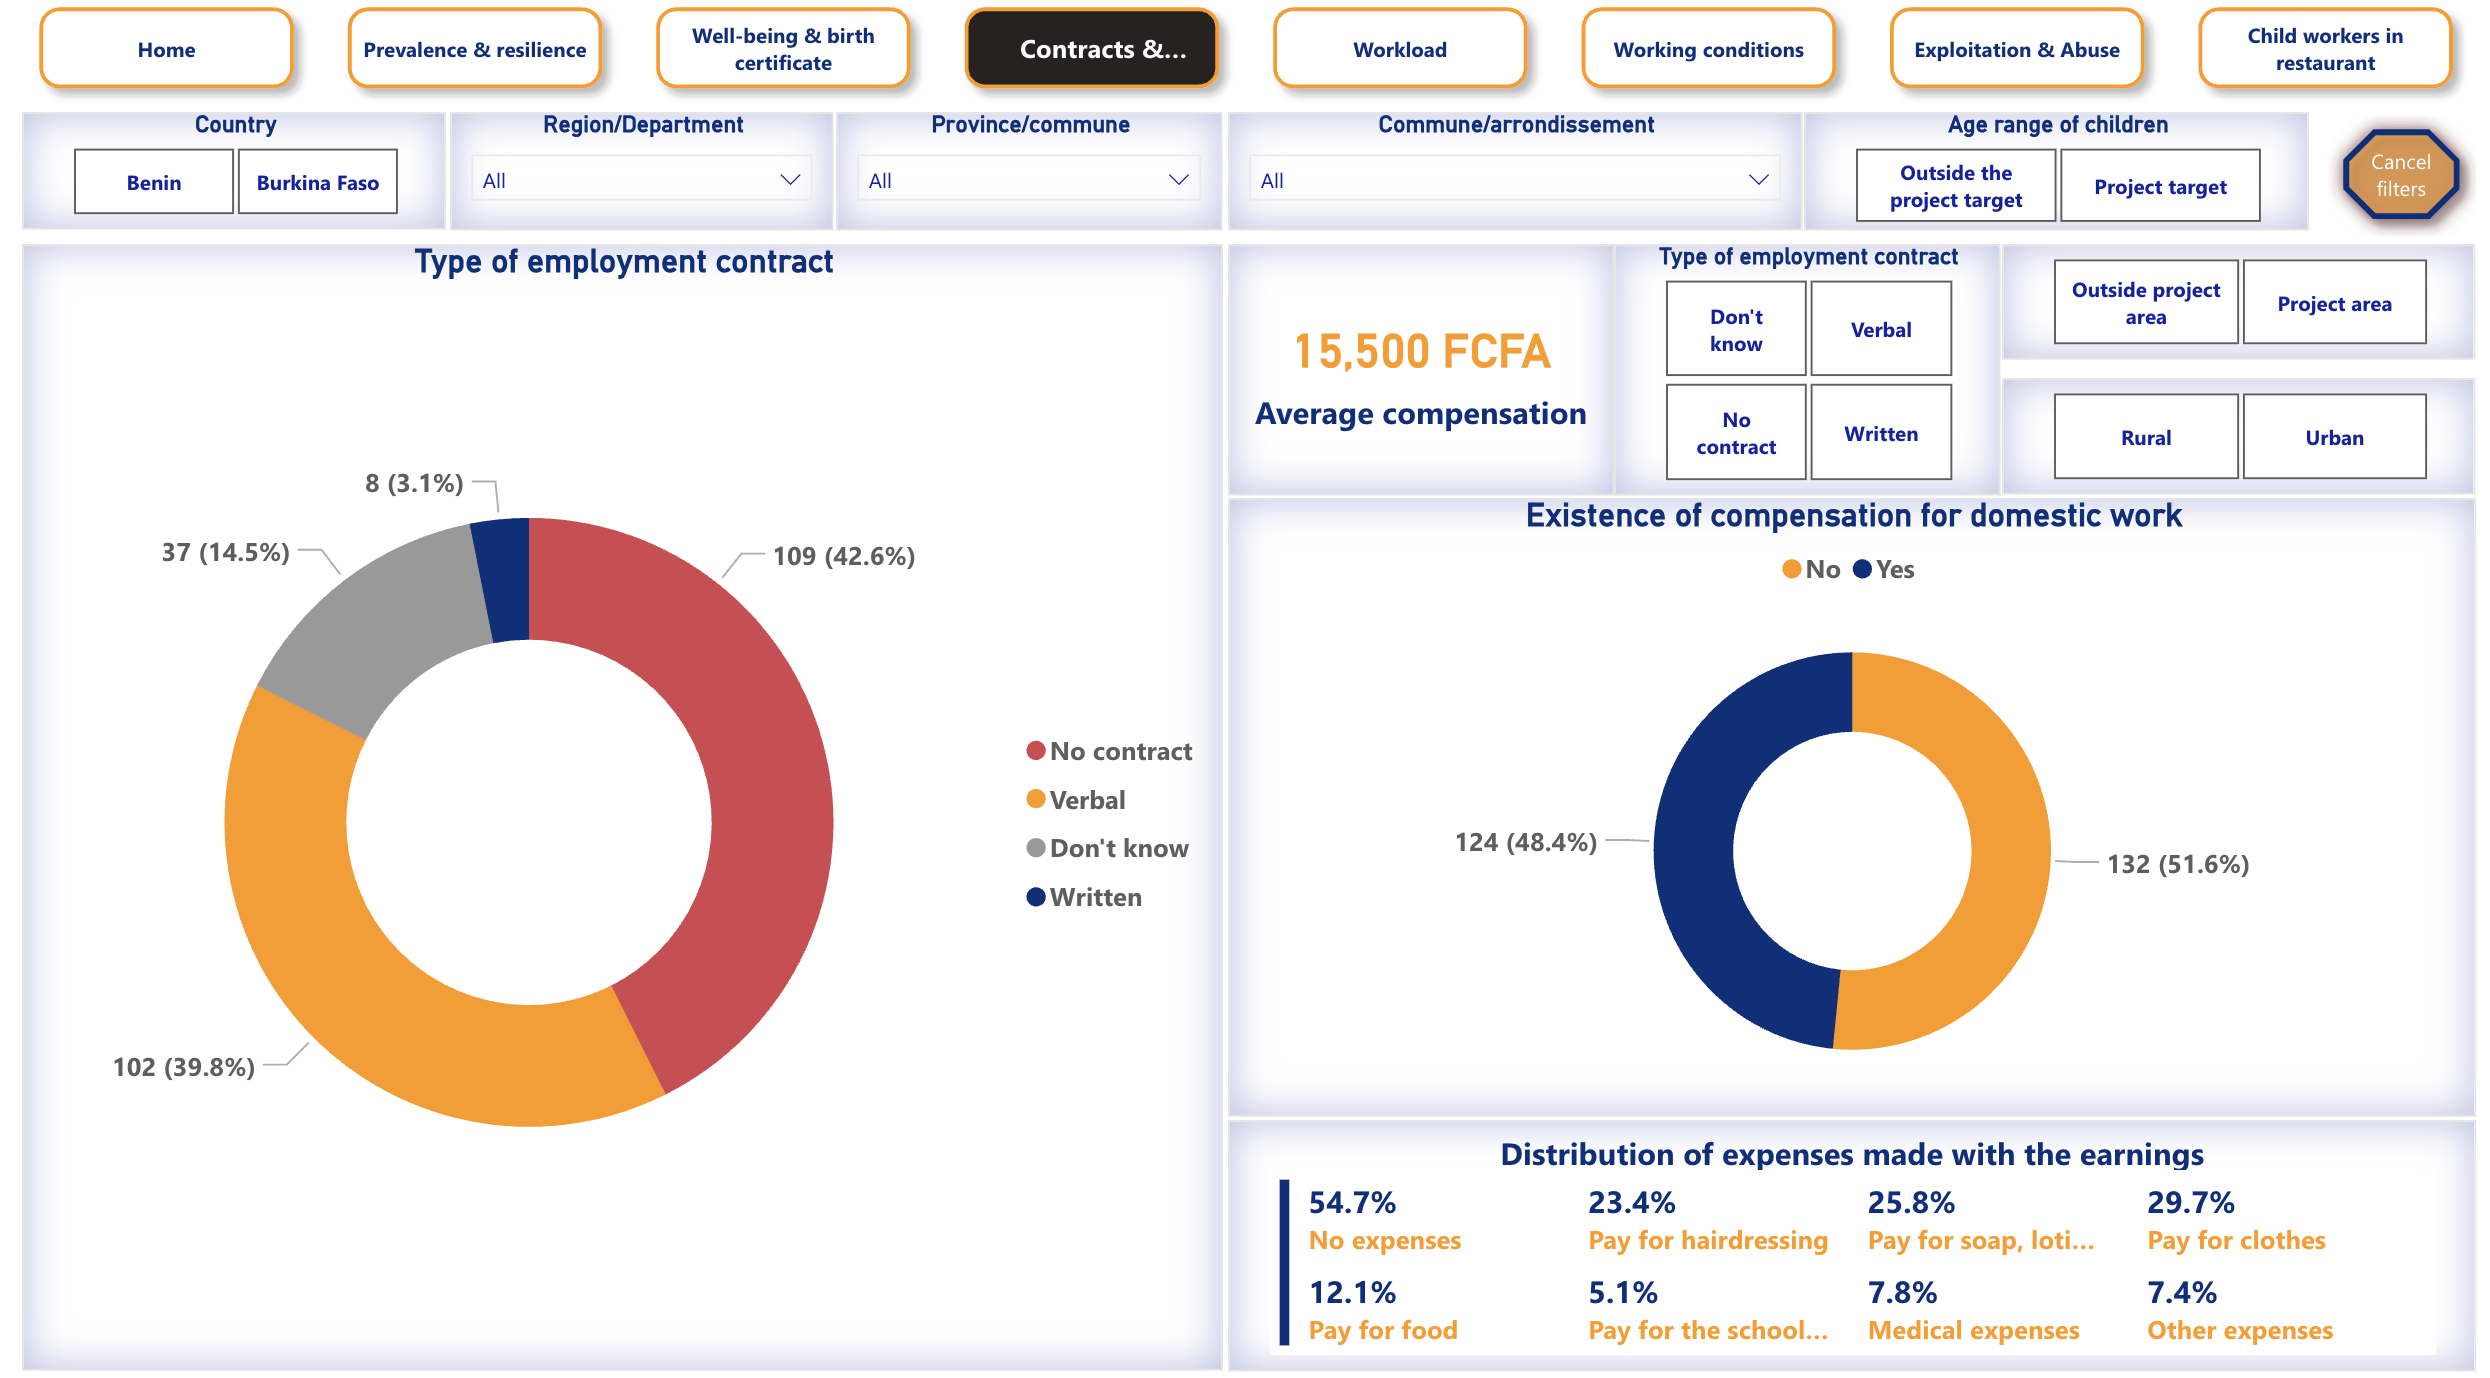Click the navy Written legend dot
Viewport: 2490px width, 1378px height.
click(x=1036, y=897)
